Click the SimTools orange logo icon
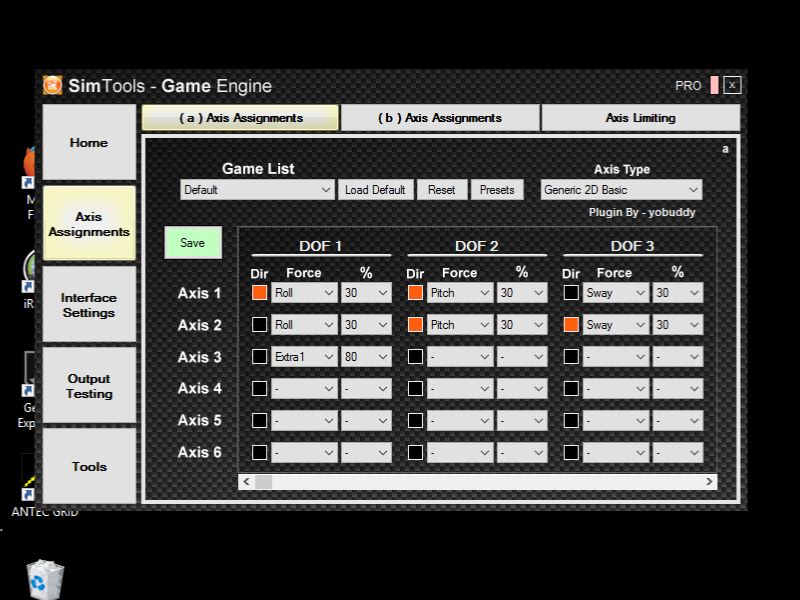 (x=52, y=85)
